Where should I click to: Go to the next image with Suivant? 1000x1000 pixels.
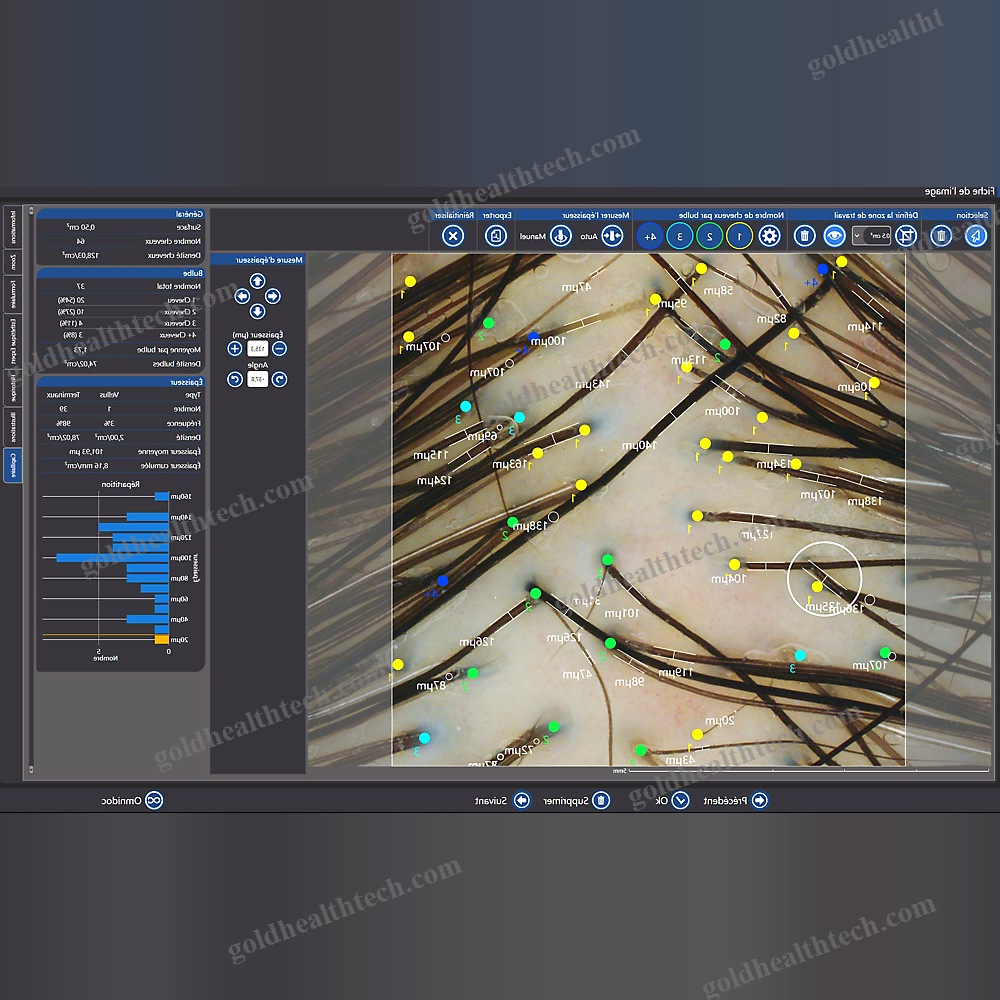(503, 800)
